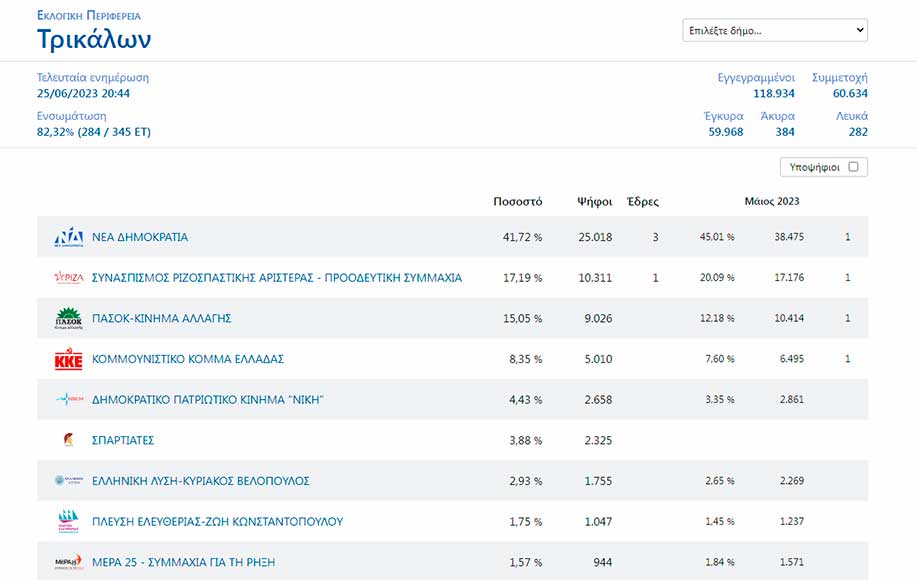Click the Έδρες column header

643,202
